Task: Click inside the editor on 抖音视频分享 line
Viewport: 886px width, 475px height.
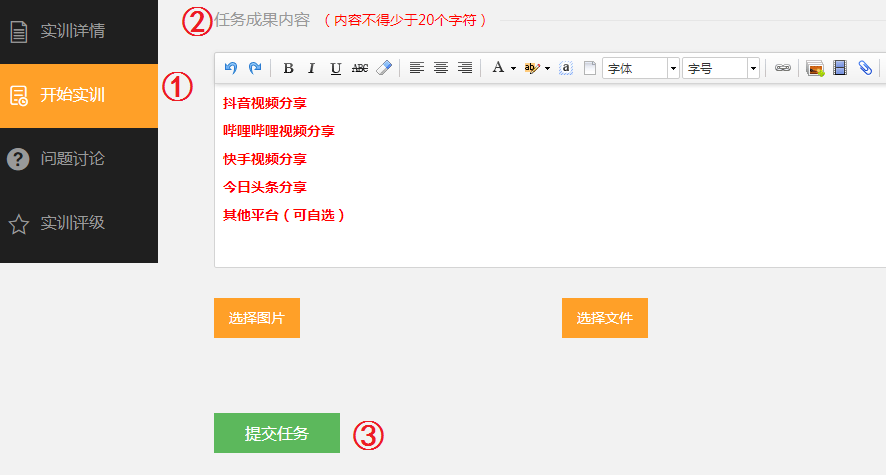Action: coord(266,103)
